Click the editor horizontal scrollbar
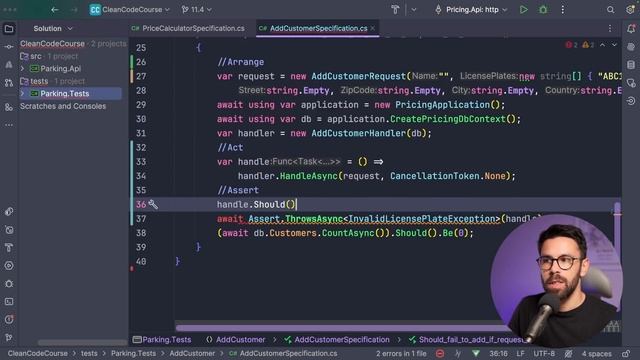Viewport: 640px width, 360px height. click(343, 327)
